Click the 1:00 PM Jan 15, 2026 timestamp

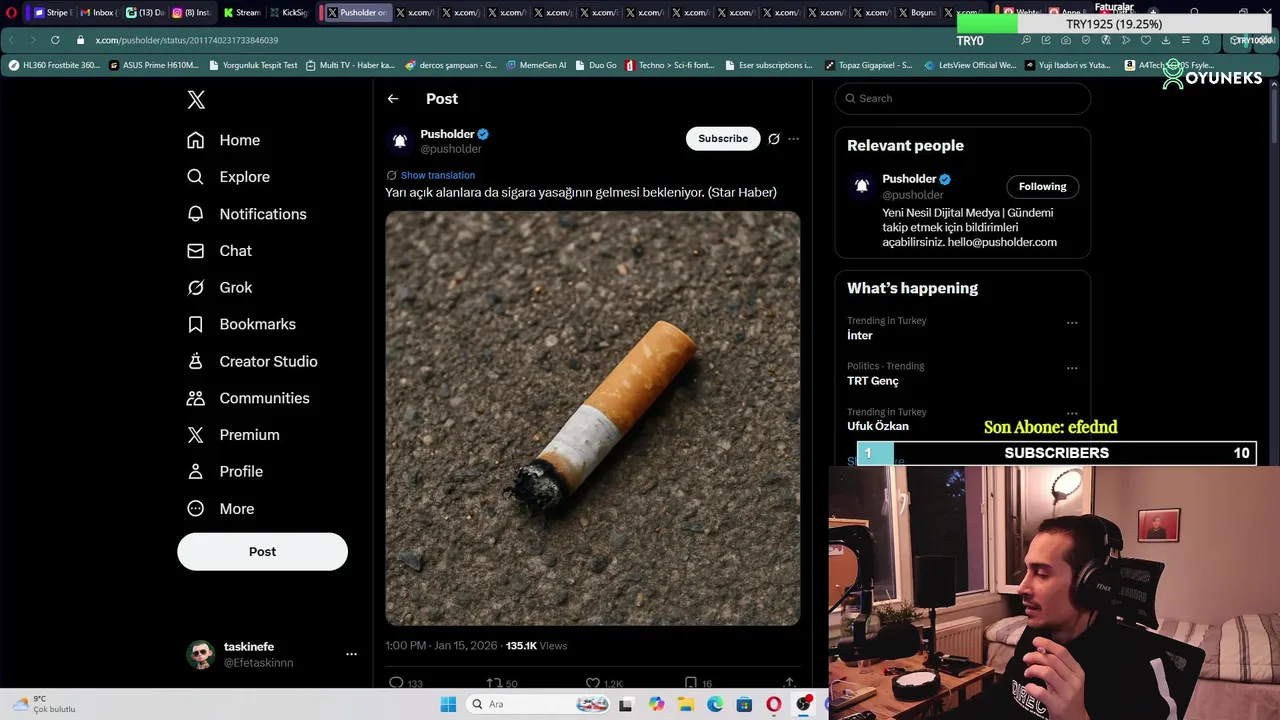click(x=441, y=646)
